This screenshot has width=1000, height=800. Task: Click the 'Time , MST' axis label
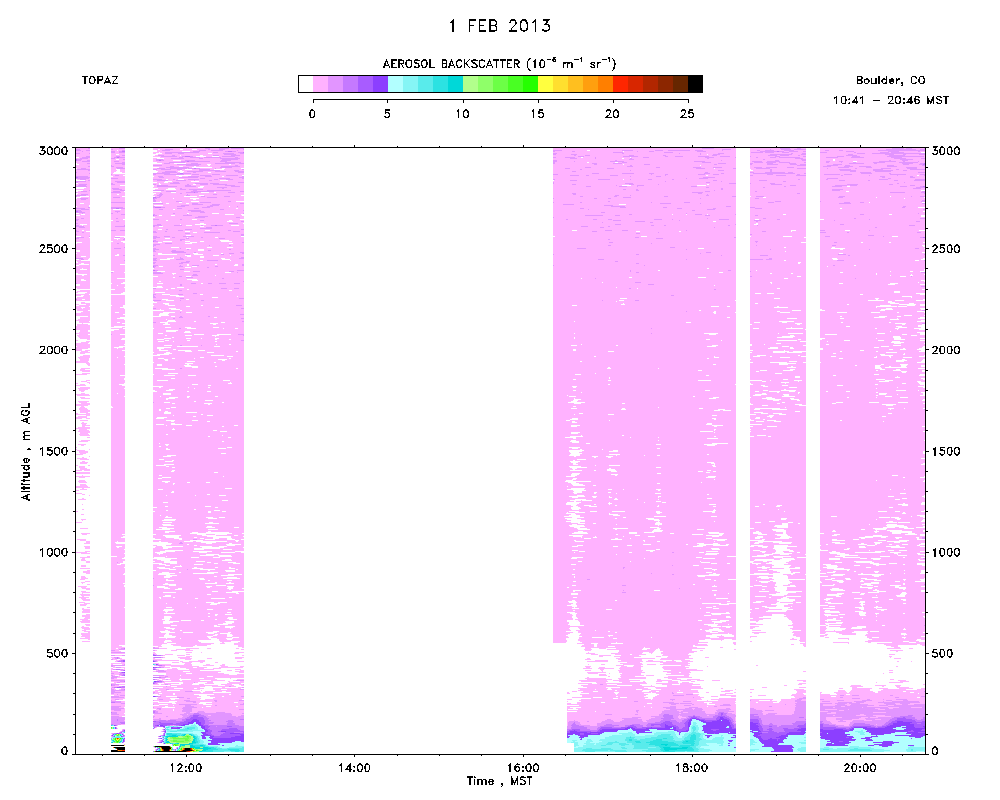[x=499, y=781]
